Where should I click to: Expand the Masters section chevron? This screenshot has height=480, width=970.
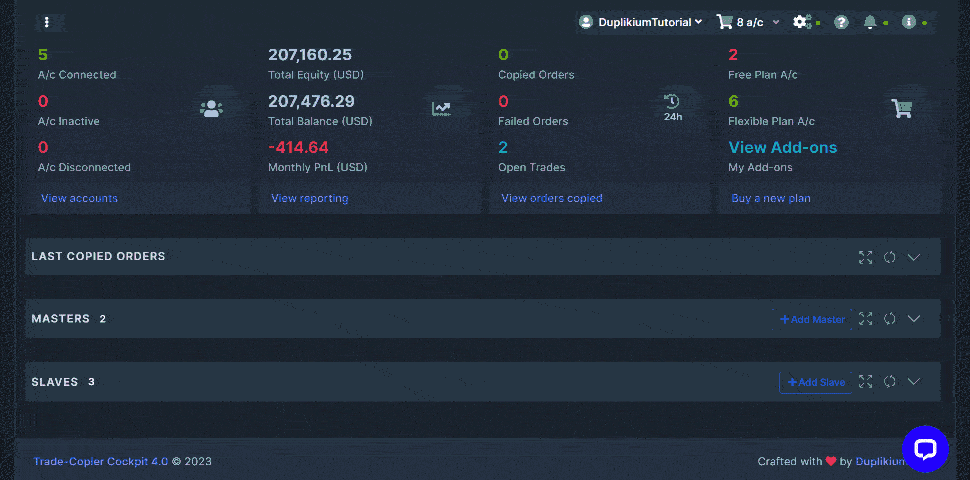click(x=913, y=319)
